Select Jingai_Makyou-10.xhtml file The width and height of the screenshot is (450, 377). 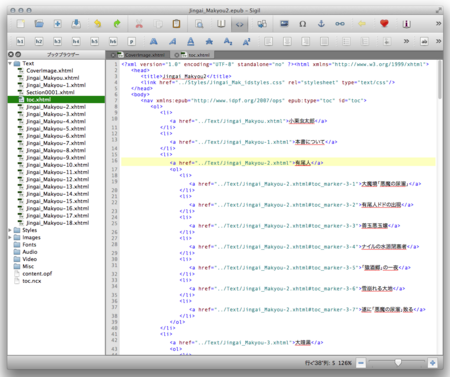point(57,165)
